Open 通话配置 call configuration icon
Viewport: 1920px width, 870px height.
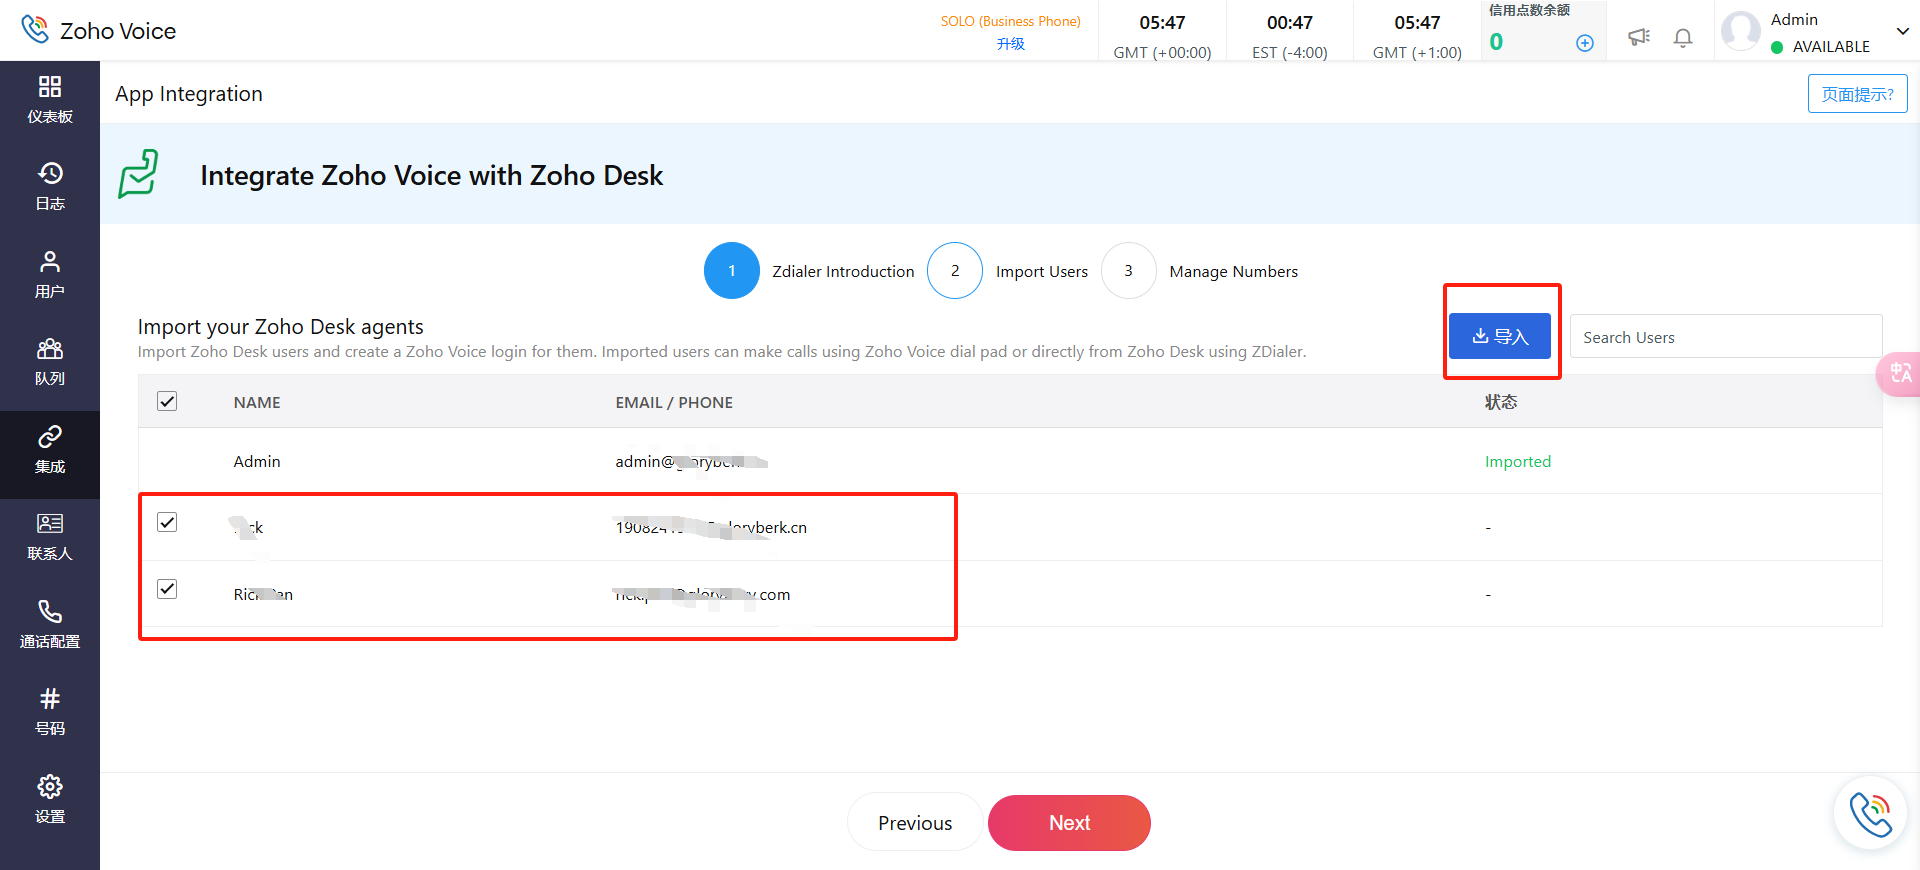(50, 623)
